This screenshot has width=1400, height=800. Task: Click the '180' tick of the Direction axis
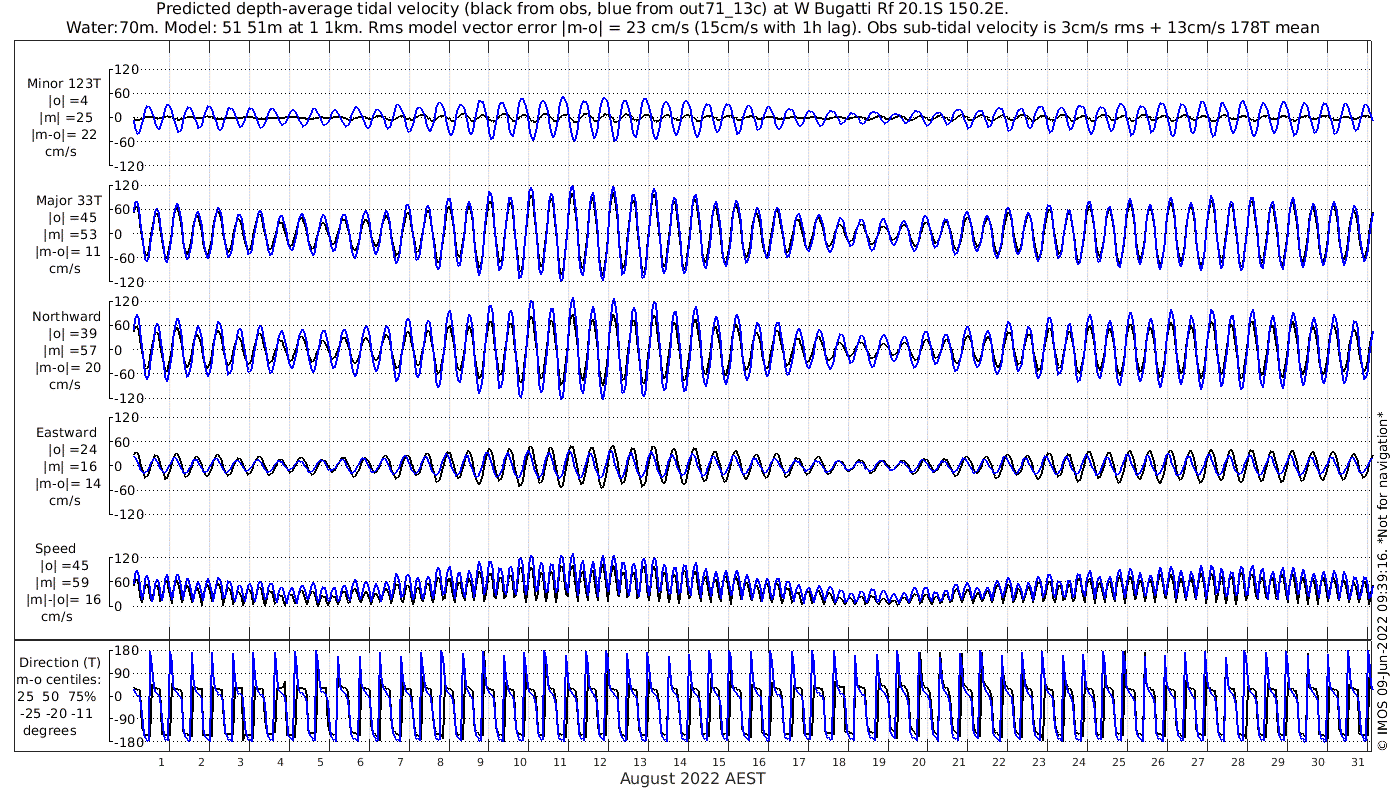tap(125, 651)
